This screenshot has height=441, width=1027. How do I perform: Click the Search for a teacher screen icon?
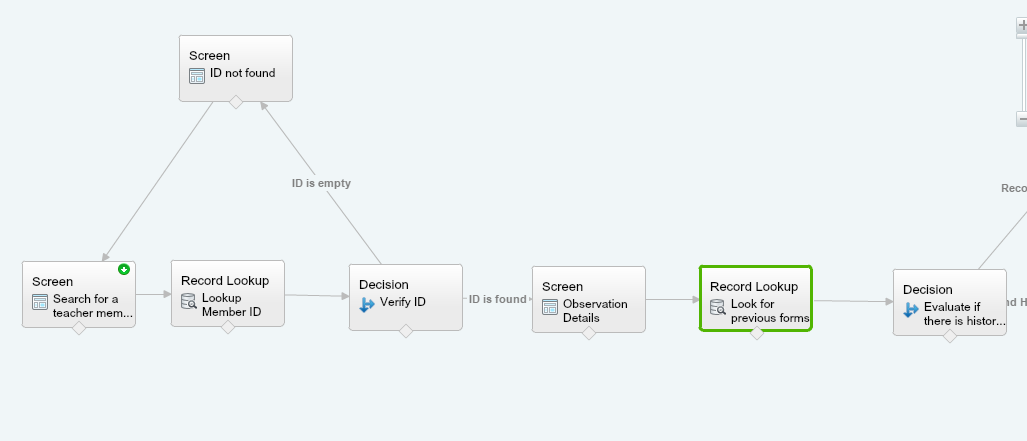[40, 301]
